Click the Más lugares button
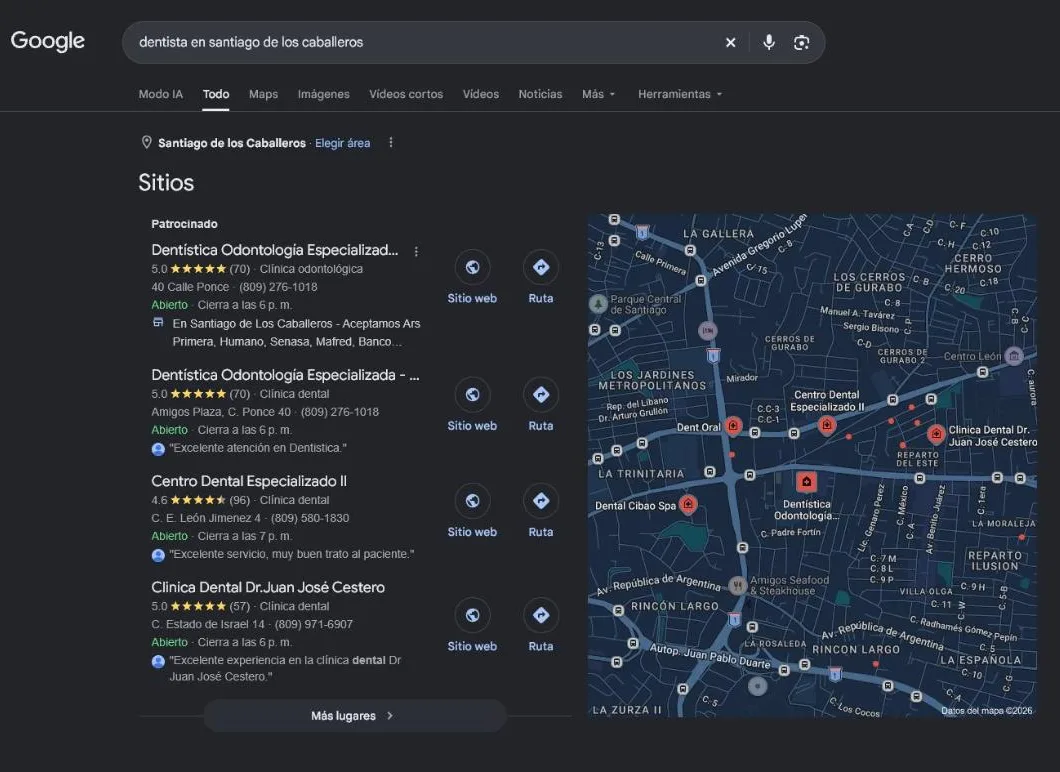The height and width of the screenshot is (772, 1060). (x=355, y=715)
